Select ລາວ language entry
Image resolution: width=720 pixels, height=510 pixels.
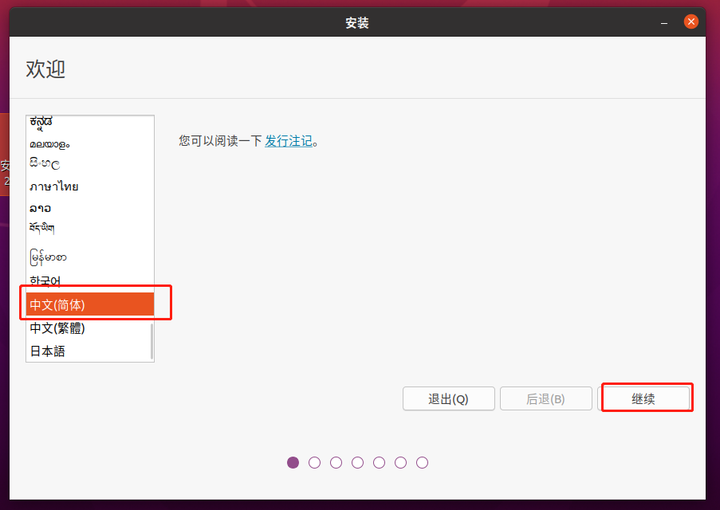[x=90, y=208]
